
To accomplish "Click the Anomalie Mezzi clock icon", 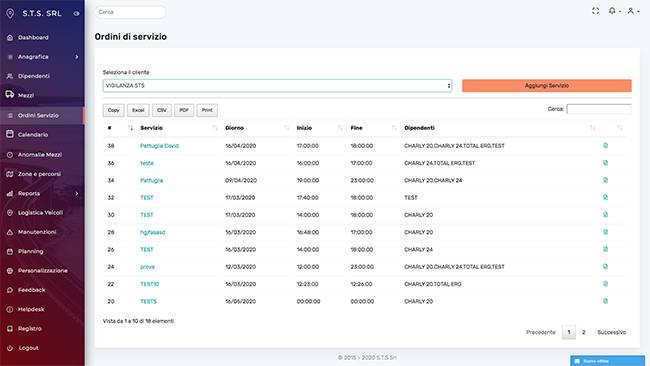I will click(x=10, y=155).
